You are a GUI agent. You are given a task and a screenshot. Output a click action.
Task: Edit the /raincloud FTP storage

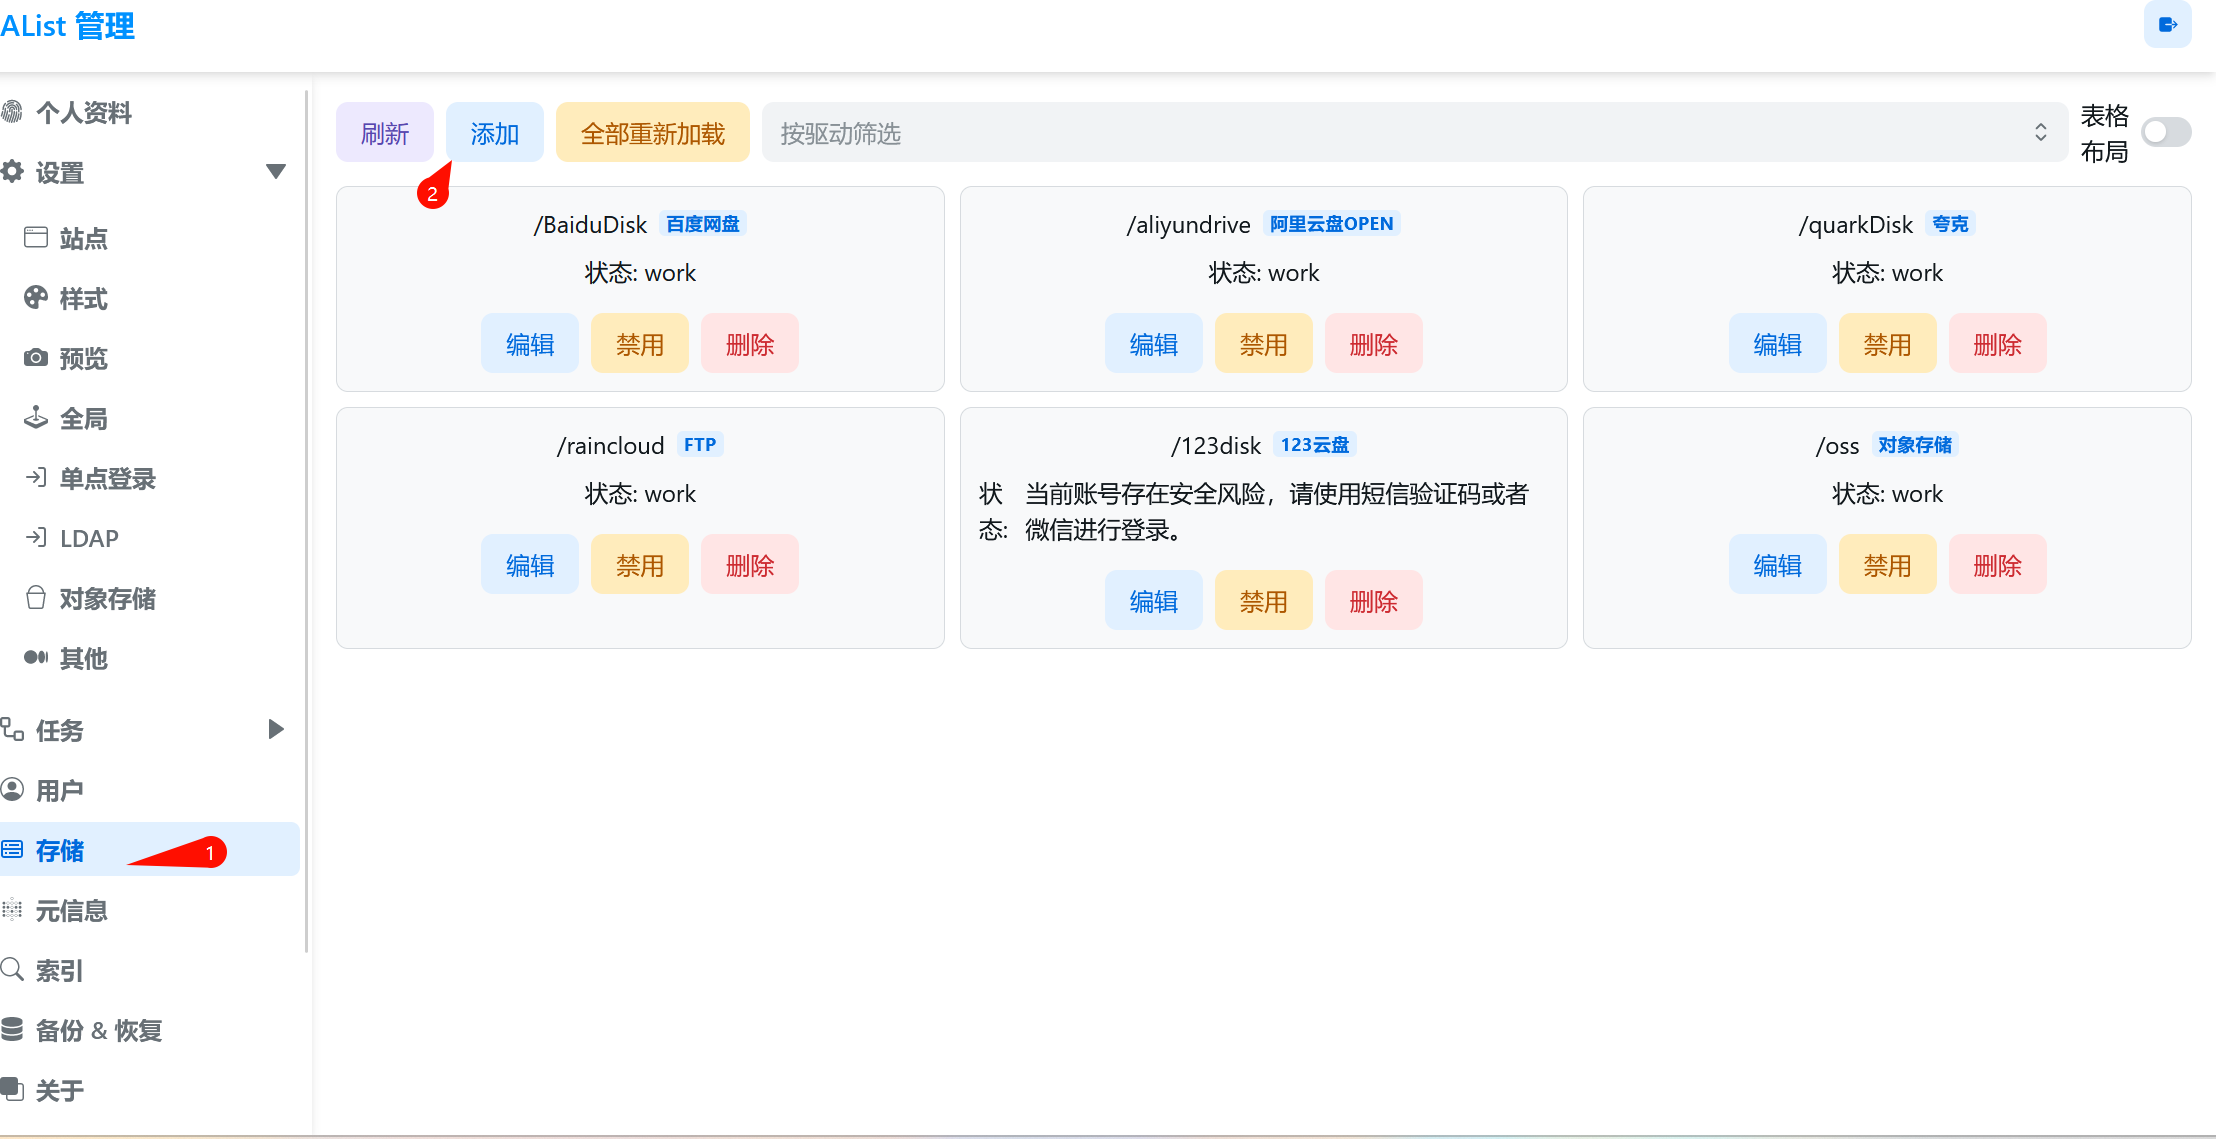pos(530,565)
